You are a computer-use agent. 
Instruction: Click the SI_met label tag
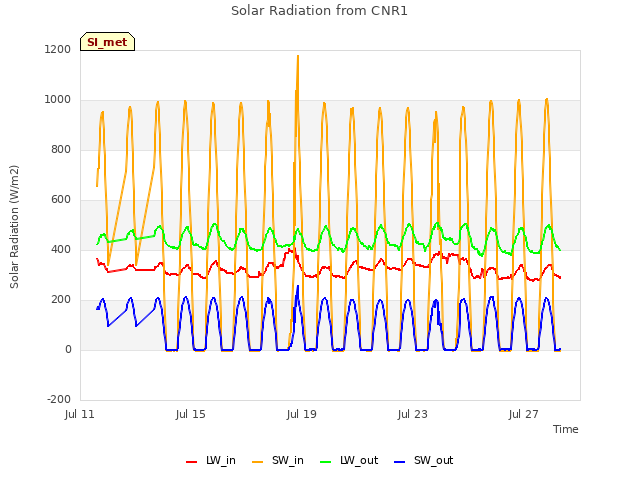pyautogui.click(x=107, y=42)
